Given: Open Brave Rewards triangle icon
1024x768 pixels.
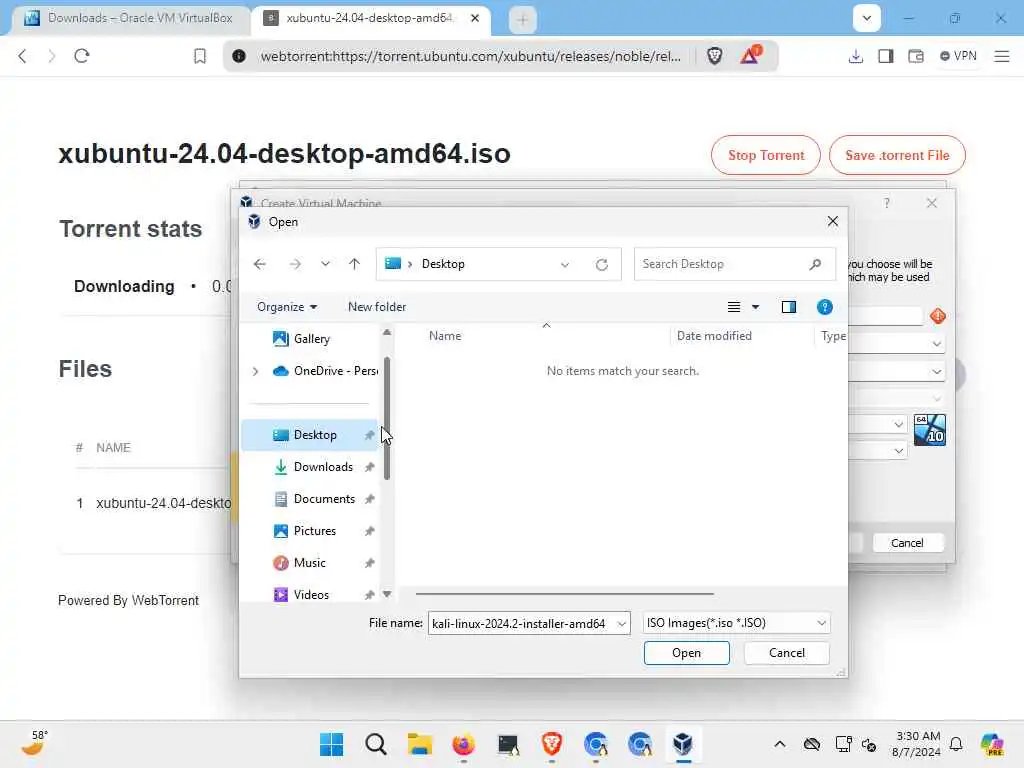Looking at the screenshot, I should click(x=750, y=55).
